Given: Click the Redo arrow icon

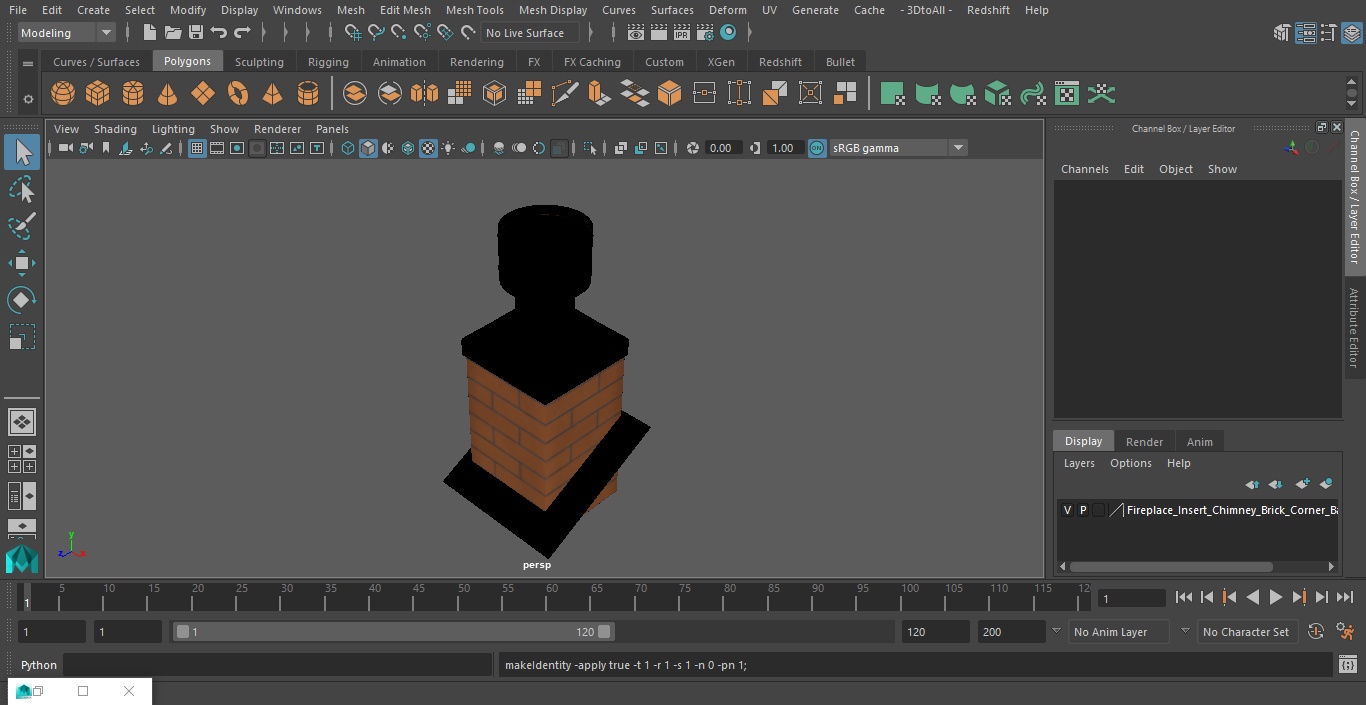Looking at the screenshot, I should tap(242, 33).
